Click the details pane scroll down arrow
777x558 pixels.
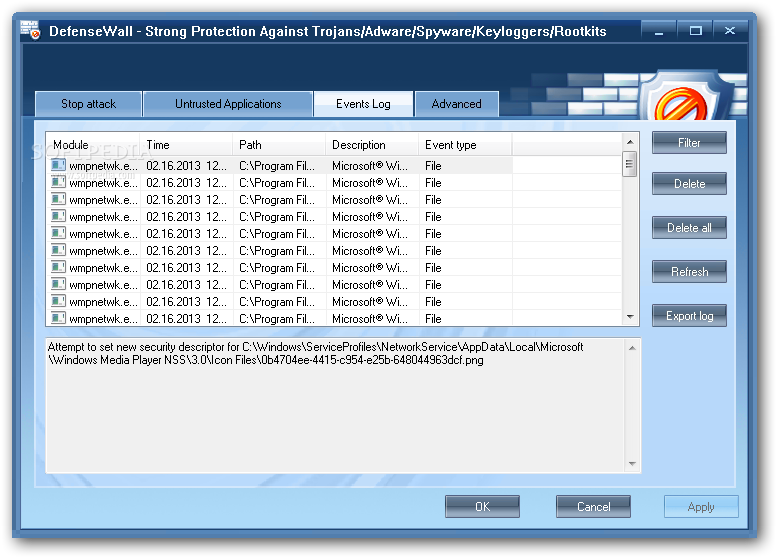(x=632, y=464)
